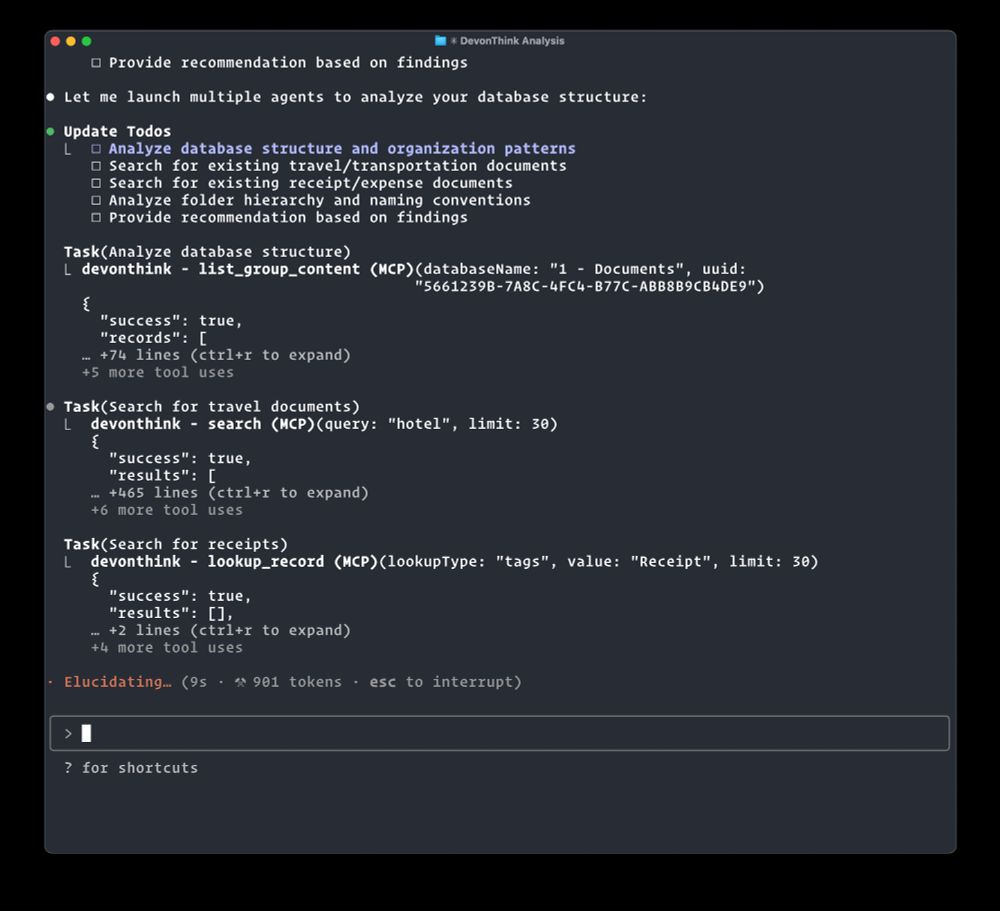Screen dimensions: 1000x911
Task: Click the gray bullet beside Task(Search for travel documents)
Action: (x=50, y=406)
